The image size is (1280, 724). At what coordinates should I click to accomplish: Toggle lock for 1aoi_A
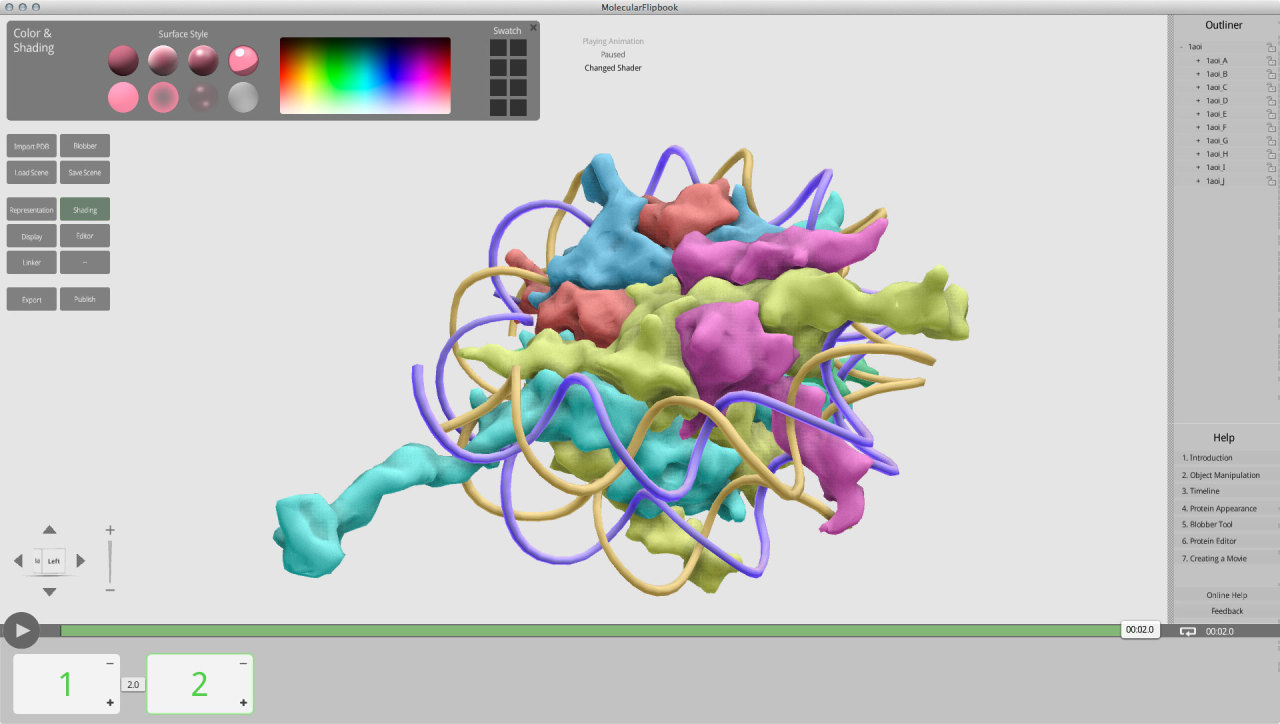tap(1271, 61)
